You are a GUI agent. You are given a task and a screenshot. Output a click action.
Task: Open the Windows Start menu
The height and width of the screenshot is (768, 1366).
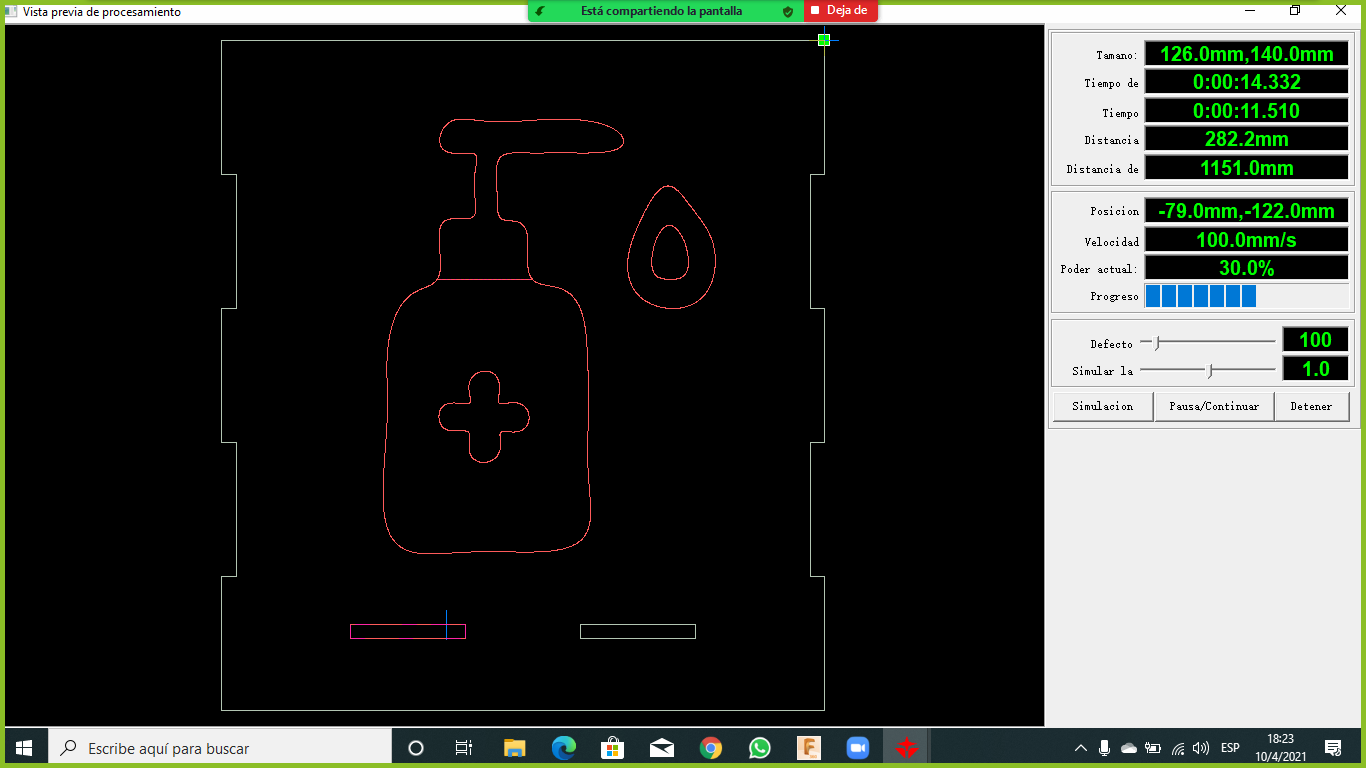coord(24,748)
